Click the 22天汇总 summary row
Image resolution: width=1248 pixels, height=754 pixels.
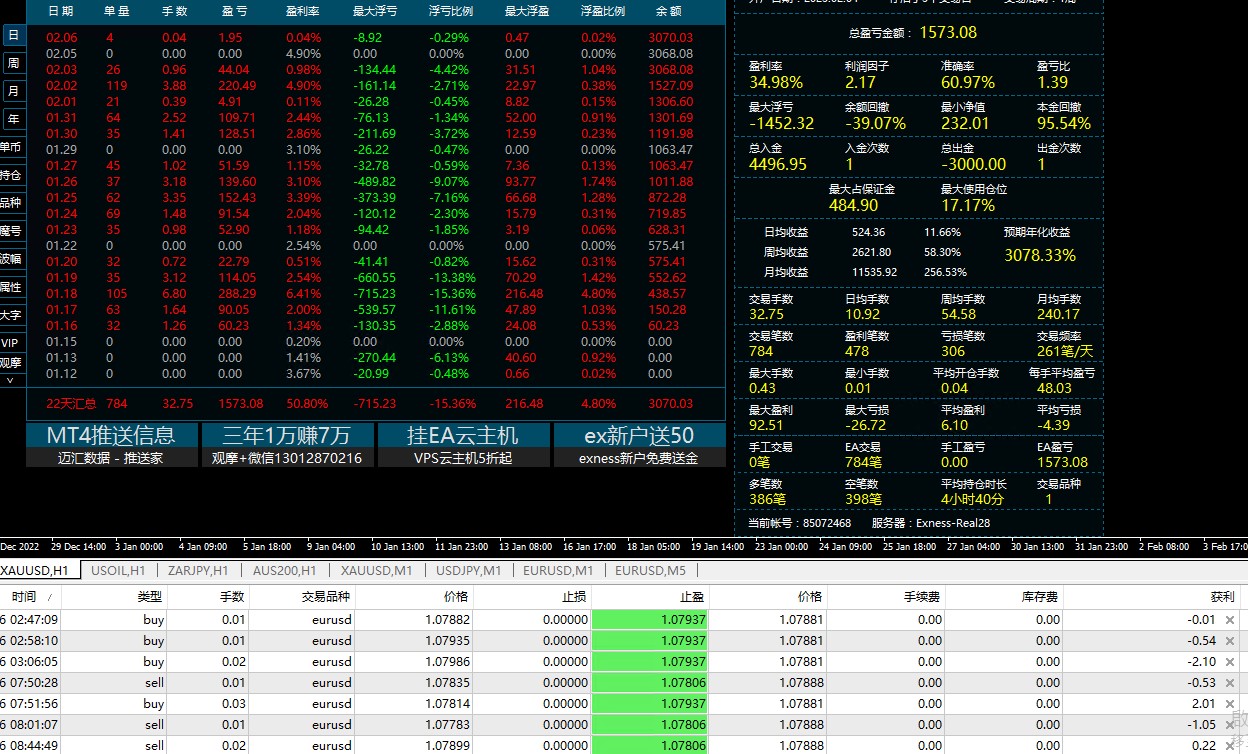point(375,404)
